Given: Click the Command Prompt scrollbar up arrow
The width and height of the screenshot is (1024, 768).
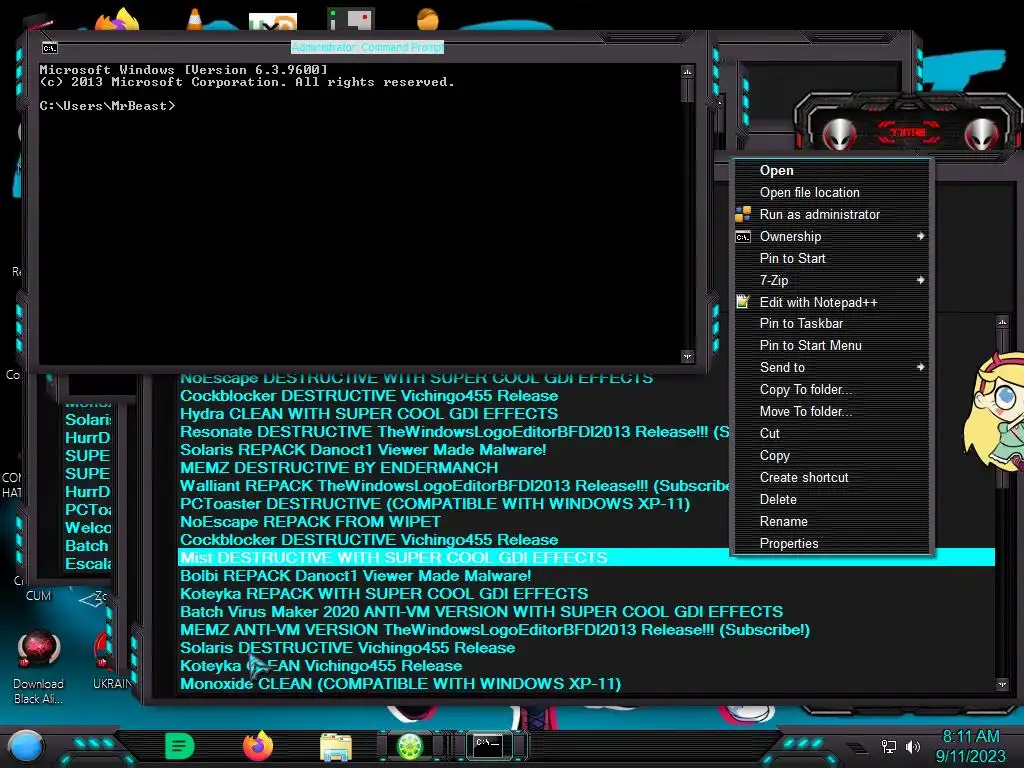Looking at the screenshot, I should [687, 71].
